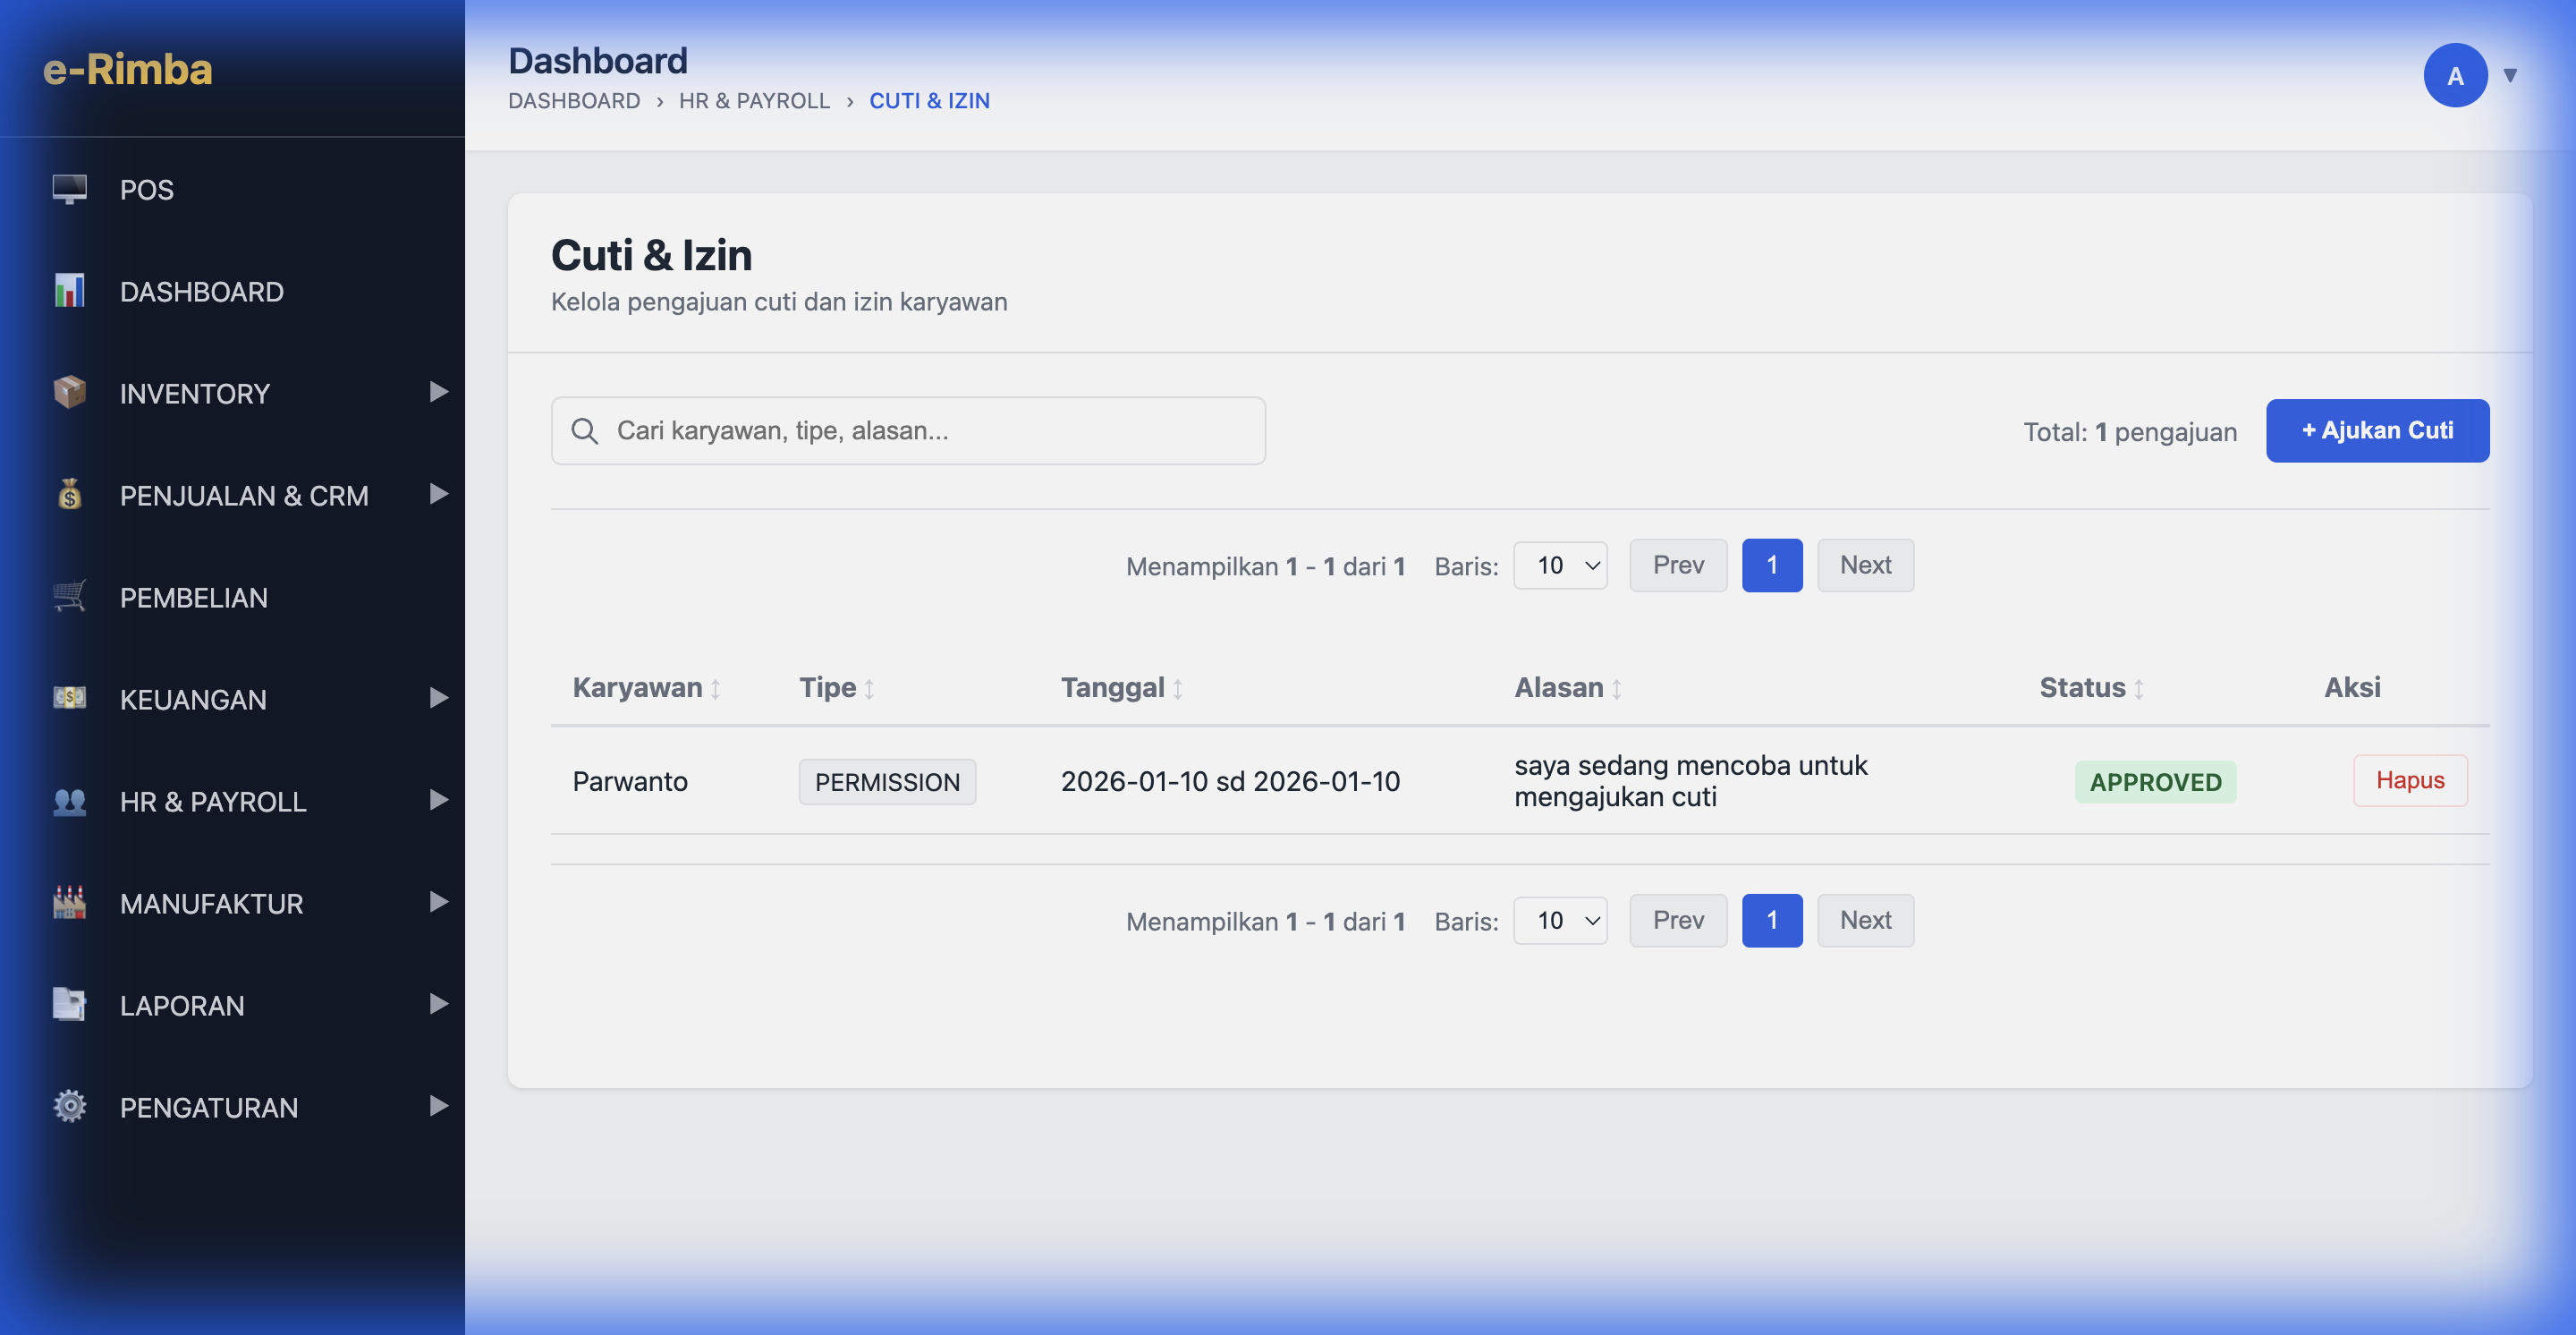
Task: Click the user avatar A
Action: coord(2454,75)
